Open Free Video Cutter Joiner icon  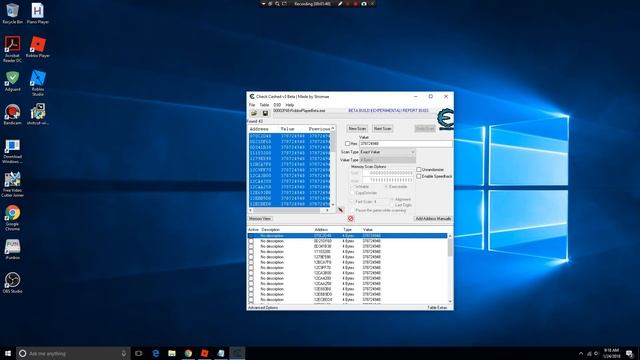pos(12,184)
